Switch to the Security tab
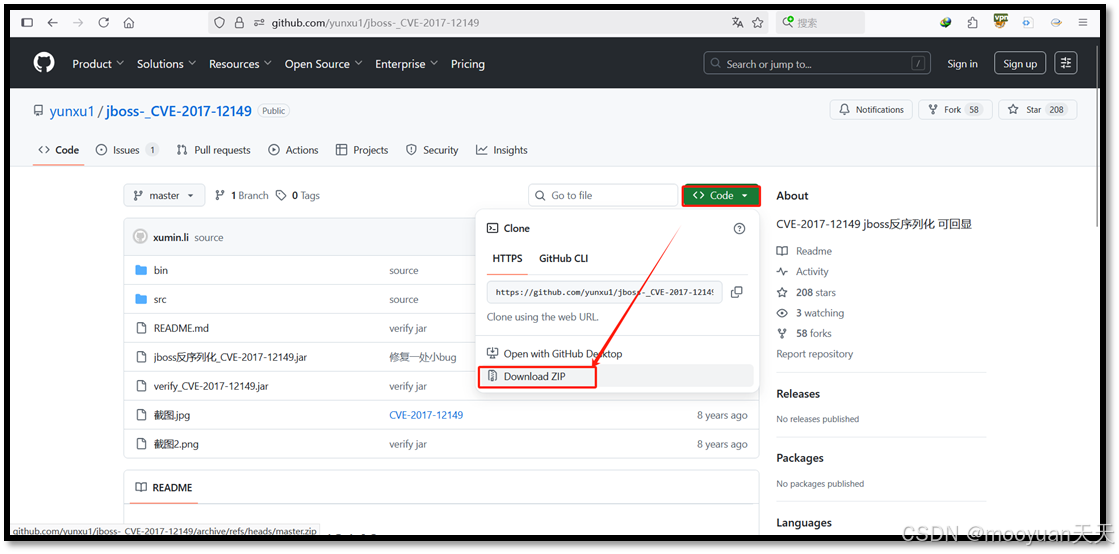 point(432,150)
